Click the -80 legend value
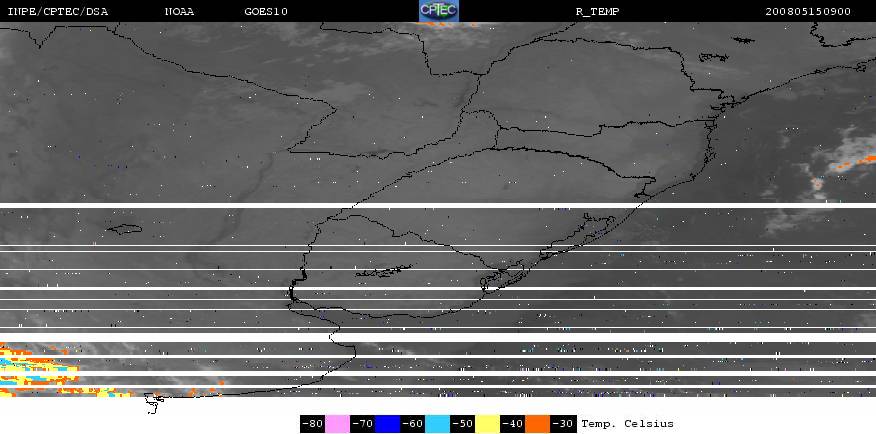This screenshot has height=434, width=876. click(312, 424)
